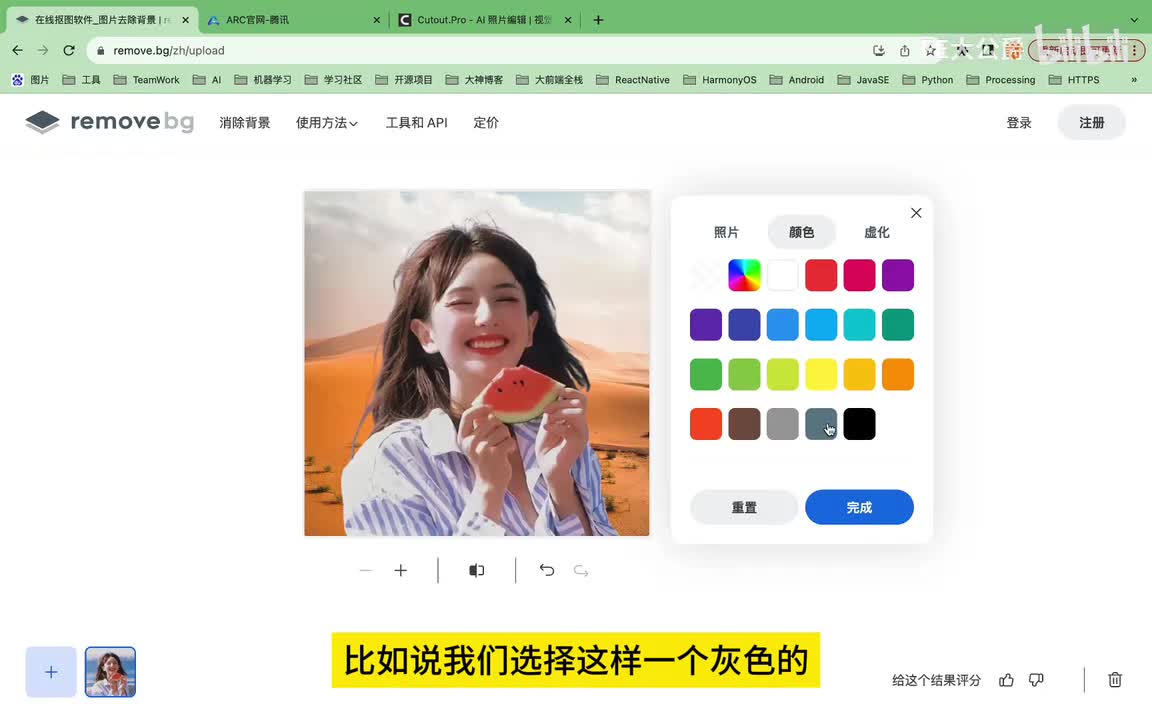Viewport: 1152px width, 720px height.
Task: Click the zoom in plus icon
Action: pos(401,570)
